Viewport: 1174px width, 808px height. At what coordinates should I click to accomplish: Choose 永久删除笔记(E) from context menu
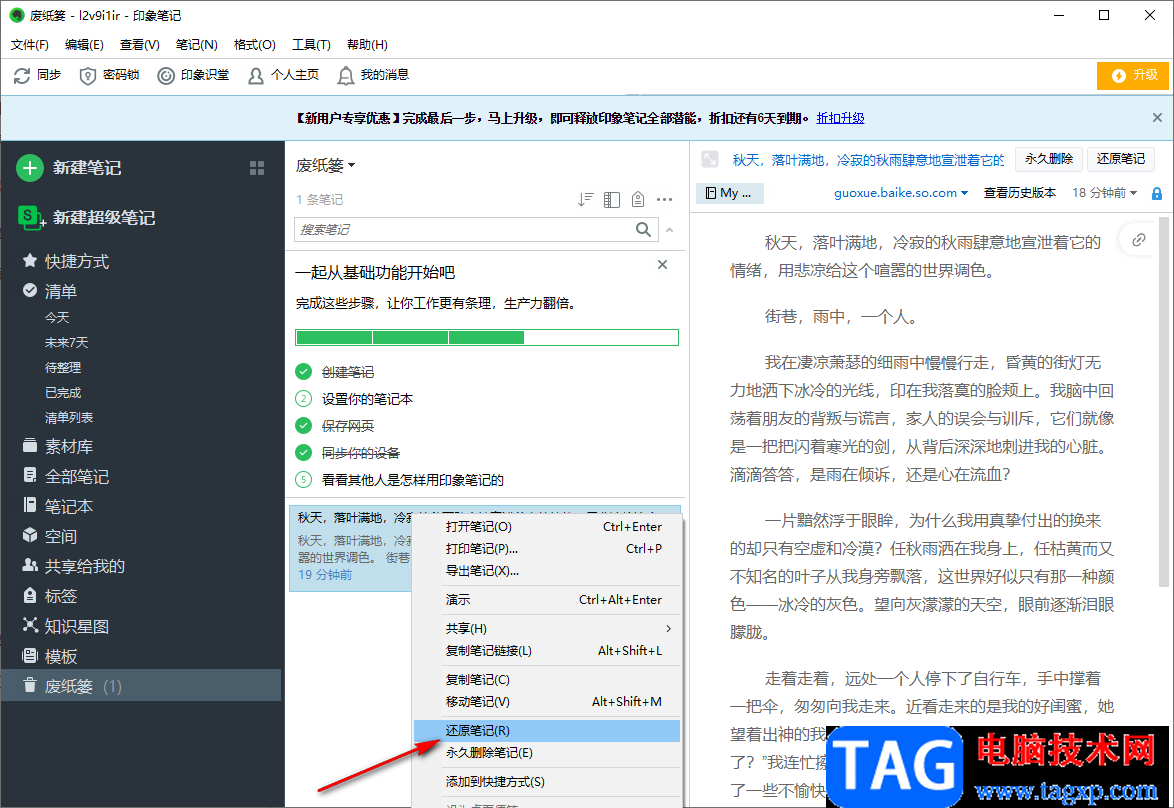click(547, 753)
